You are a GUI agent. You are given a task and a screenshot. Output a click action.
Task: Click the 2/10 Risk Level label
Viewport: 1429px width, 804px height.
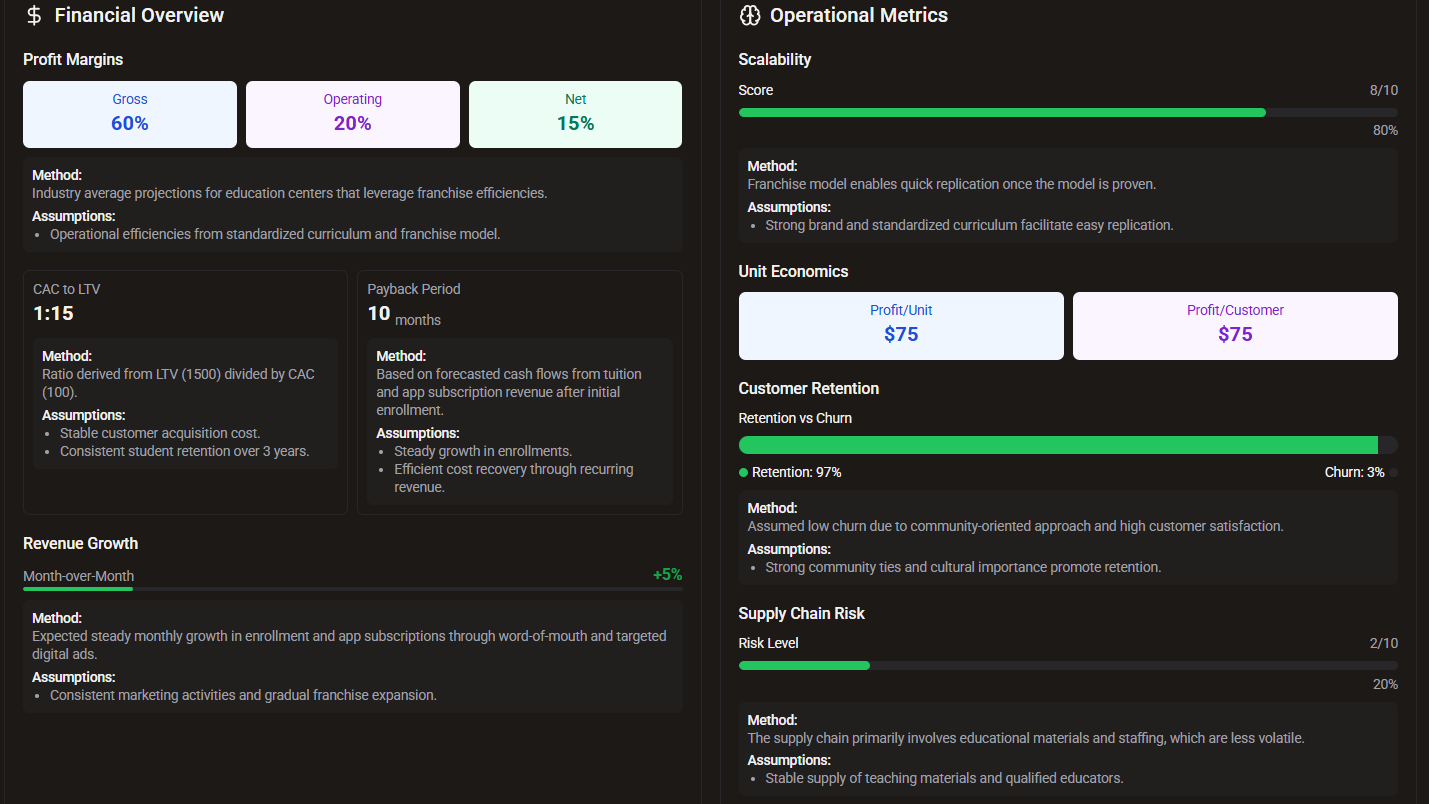[1383, 642]
